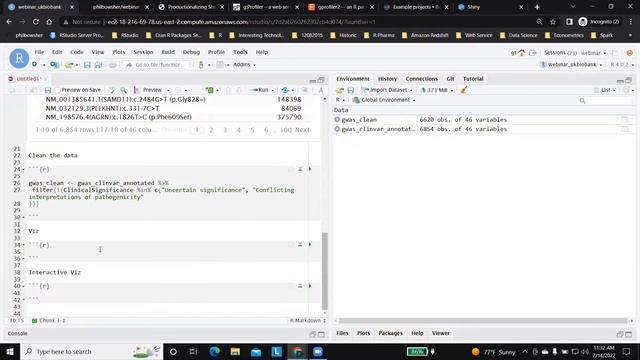Click the Save all documents icon
This screenshot has width=640, height=360.
coord(98,64)
